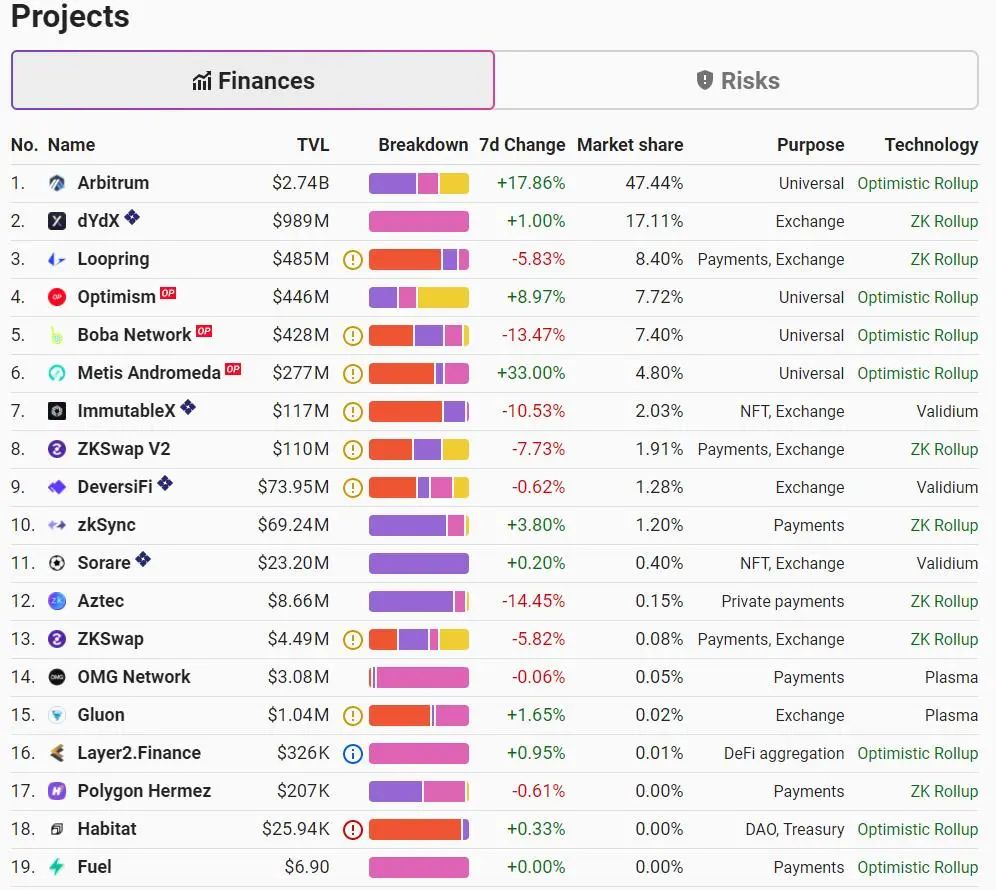Click the dYdX pink breakdown bar

point(419,222)
